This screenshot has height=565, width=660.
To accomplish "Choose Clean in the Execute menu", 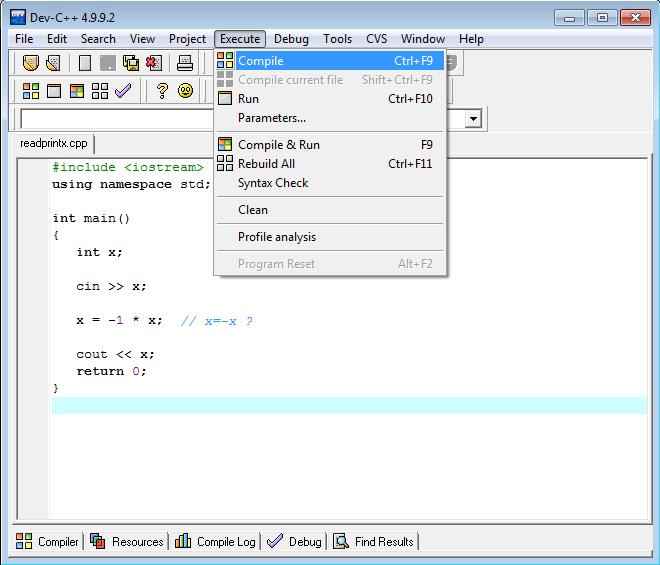I will pos(330,210).
